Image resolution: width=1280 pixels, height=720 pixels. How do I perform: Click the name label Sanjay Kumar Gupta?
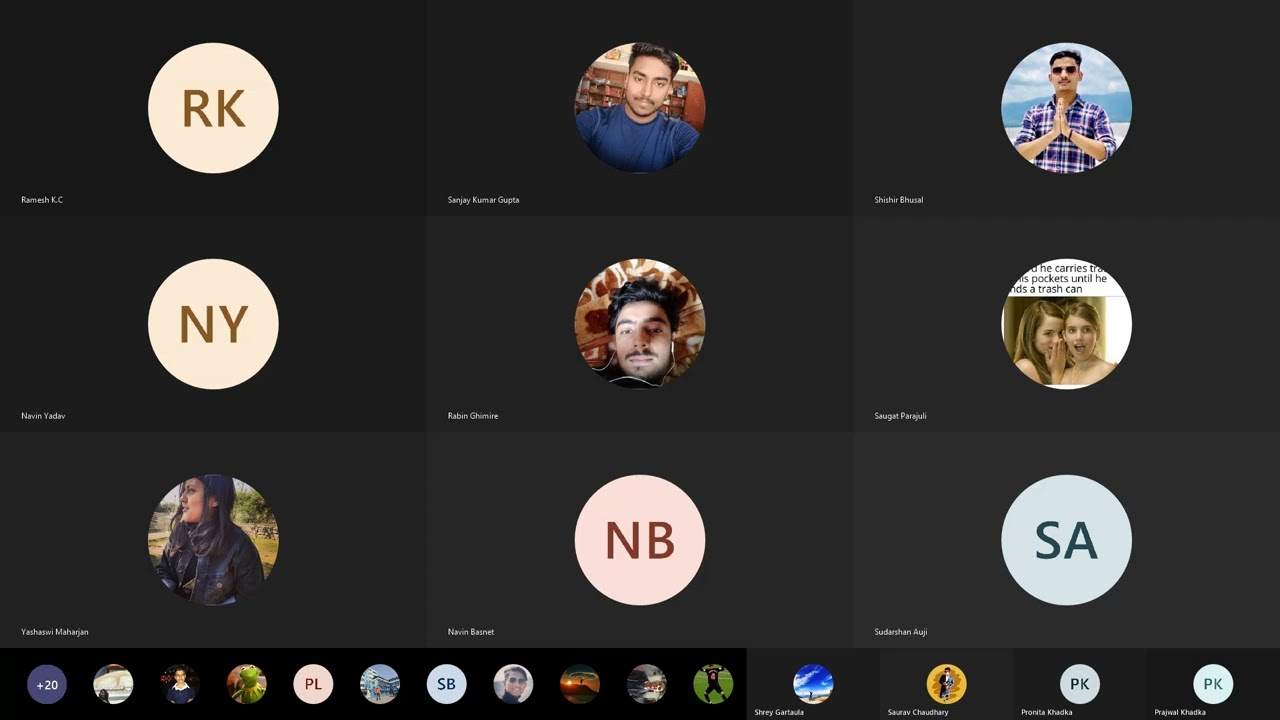pos(483,200)
